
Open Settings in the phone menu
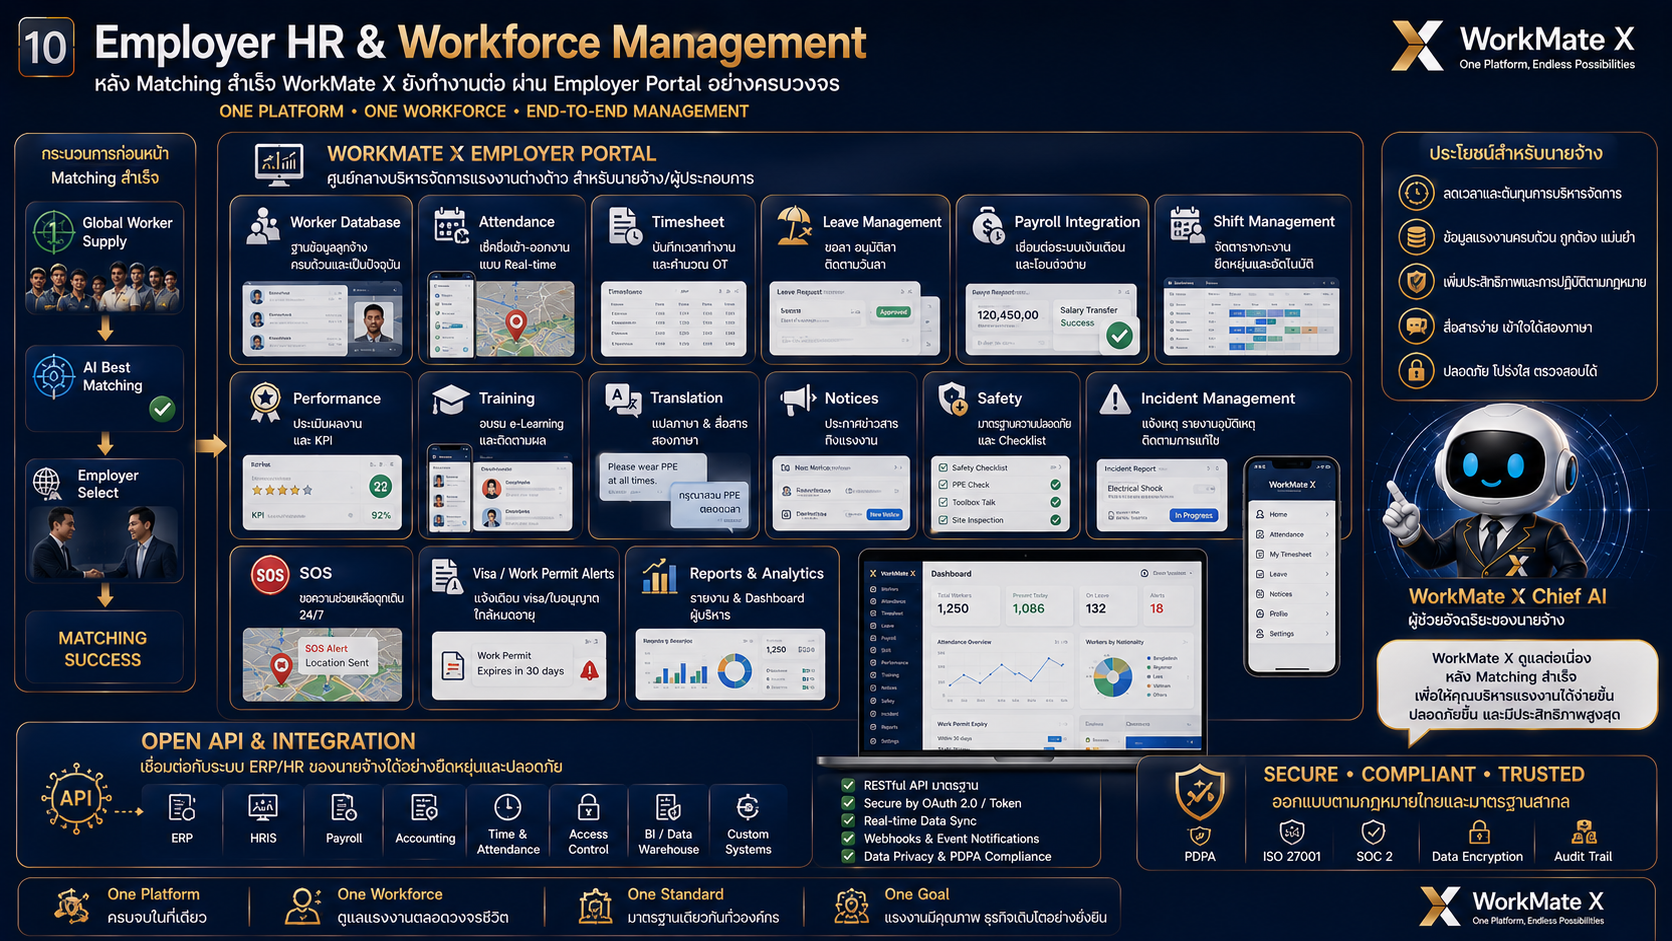pos(1292,634)
